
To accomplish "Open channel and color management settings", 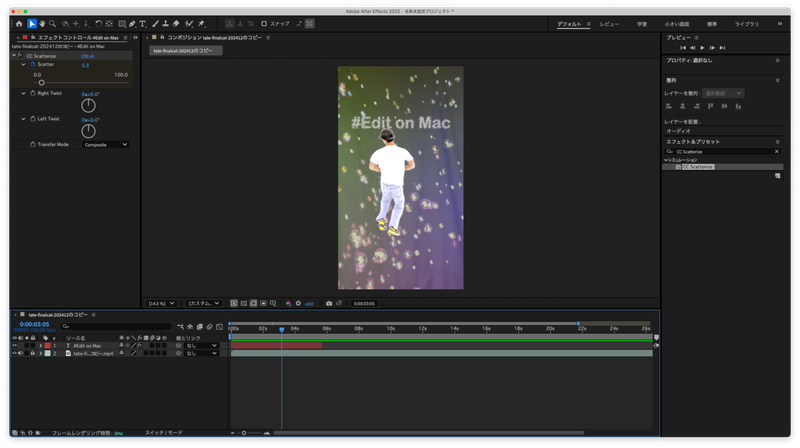I will point(288,303).
